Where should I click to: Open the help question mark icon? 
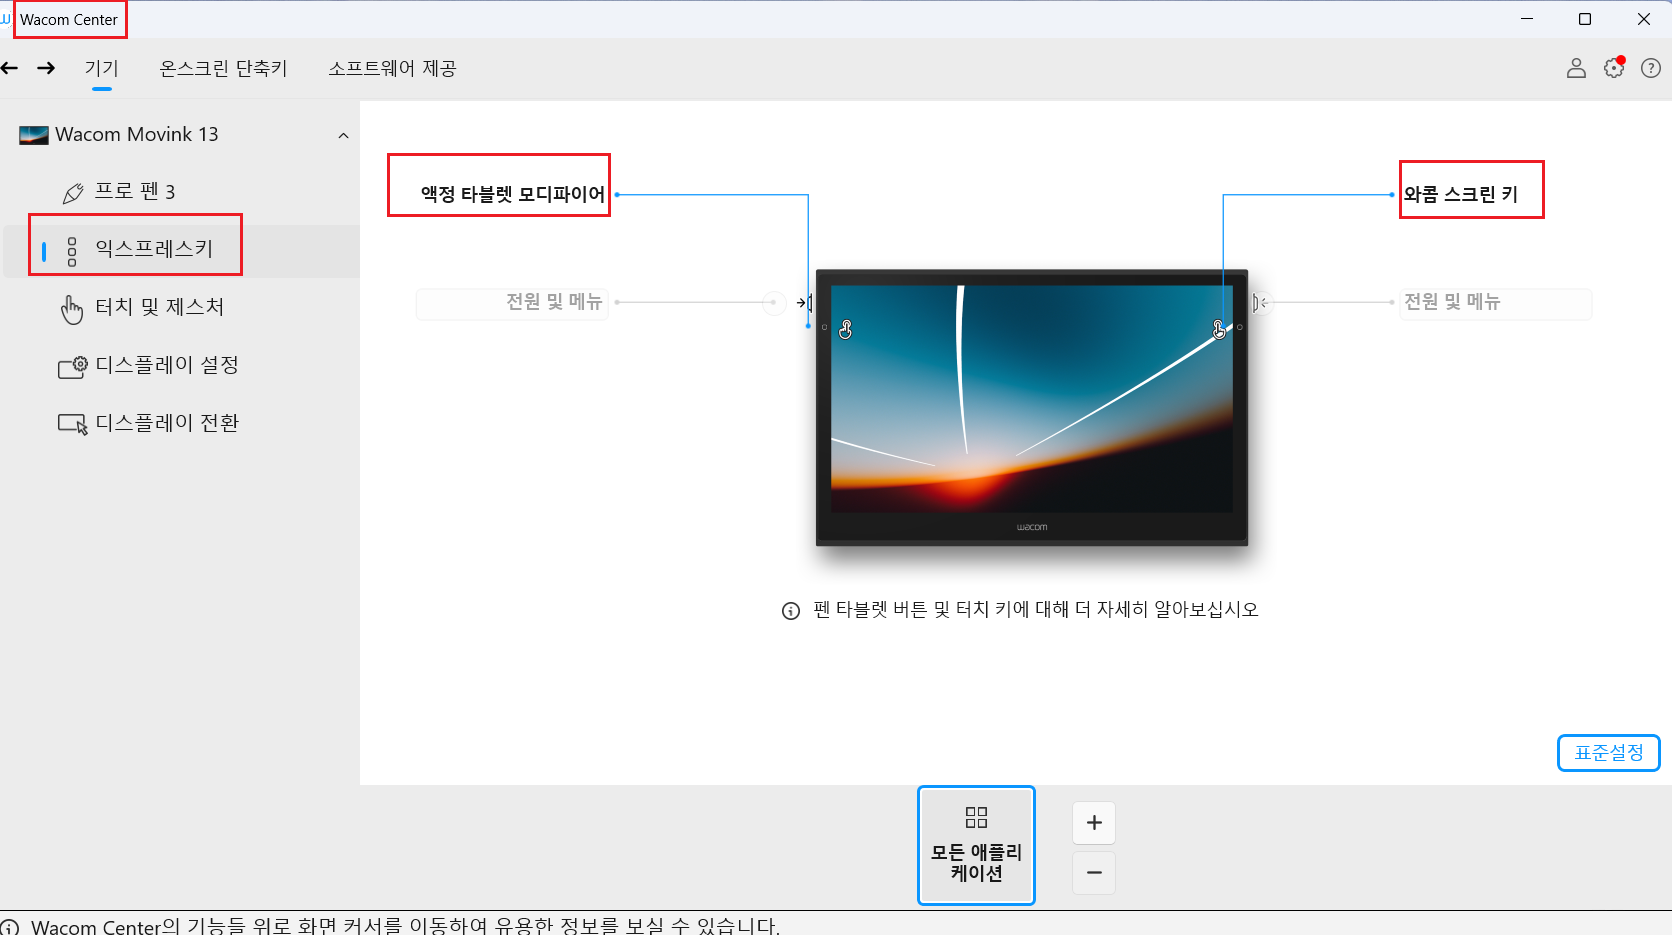[1651, 68]
